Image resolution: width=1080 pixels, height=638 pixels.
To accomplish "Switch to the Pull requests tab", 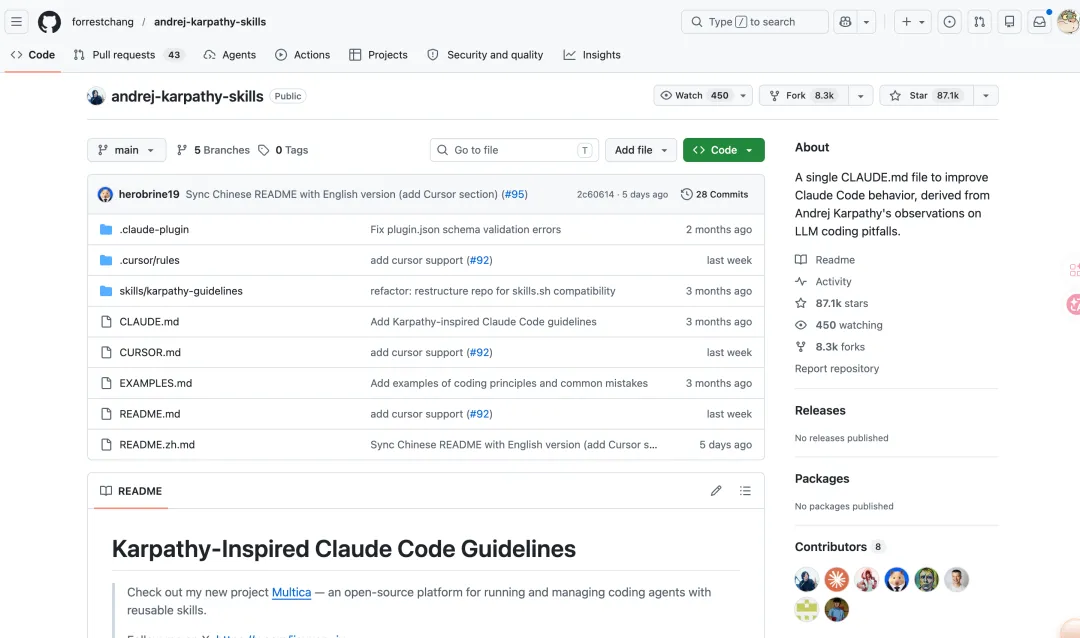I will pyautogui.click(x=123, y=55).
